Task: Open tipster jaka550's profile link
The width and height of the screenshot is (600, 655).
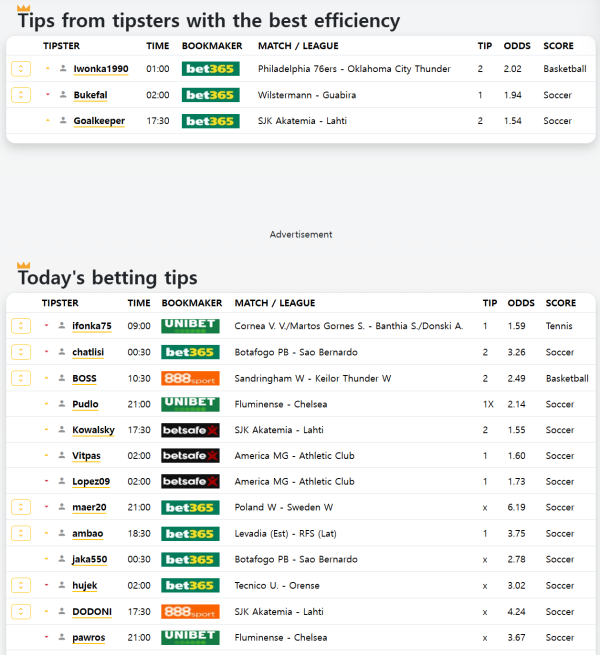Action: pos(88,560)
